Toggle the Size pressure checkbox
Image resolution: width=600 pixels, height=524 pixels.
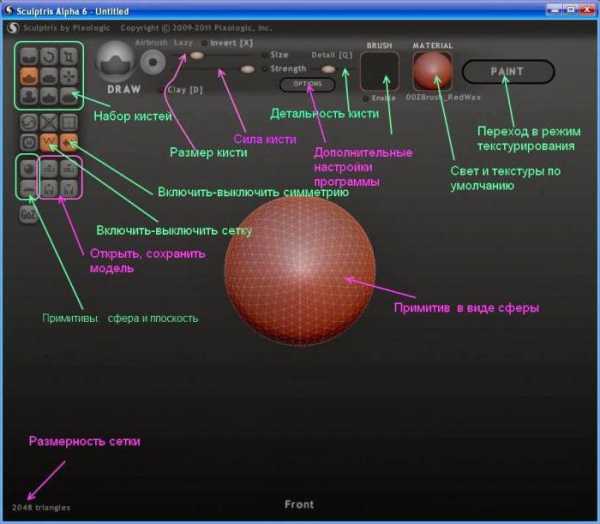pyautogui.click(x=264, y=55)
